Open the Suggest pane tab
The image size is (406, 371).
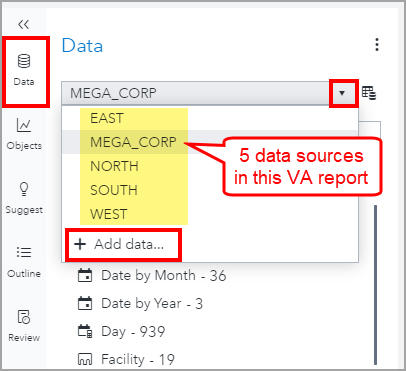pyautogui.click(x=24, y=198)
